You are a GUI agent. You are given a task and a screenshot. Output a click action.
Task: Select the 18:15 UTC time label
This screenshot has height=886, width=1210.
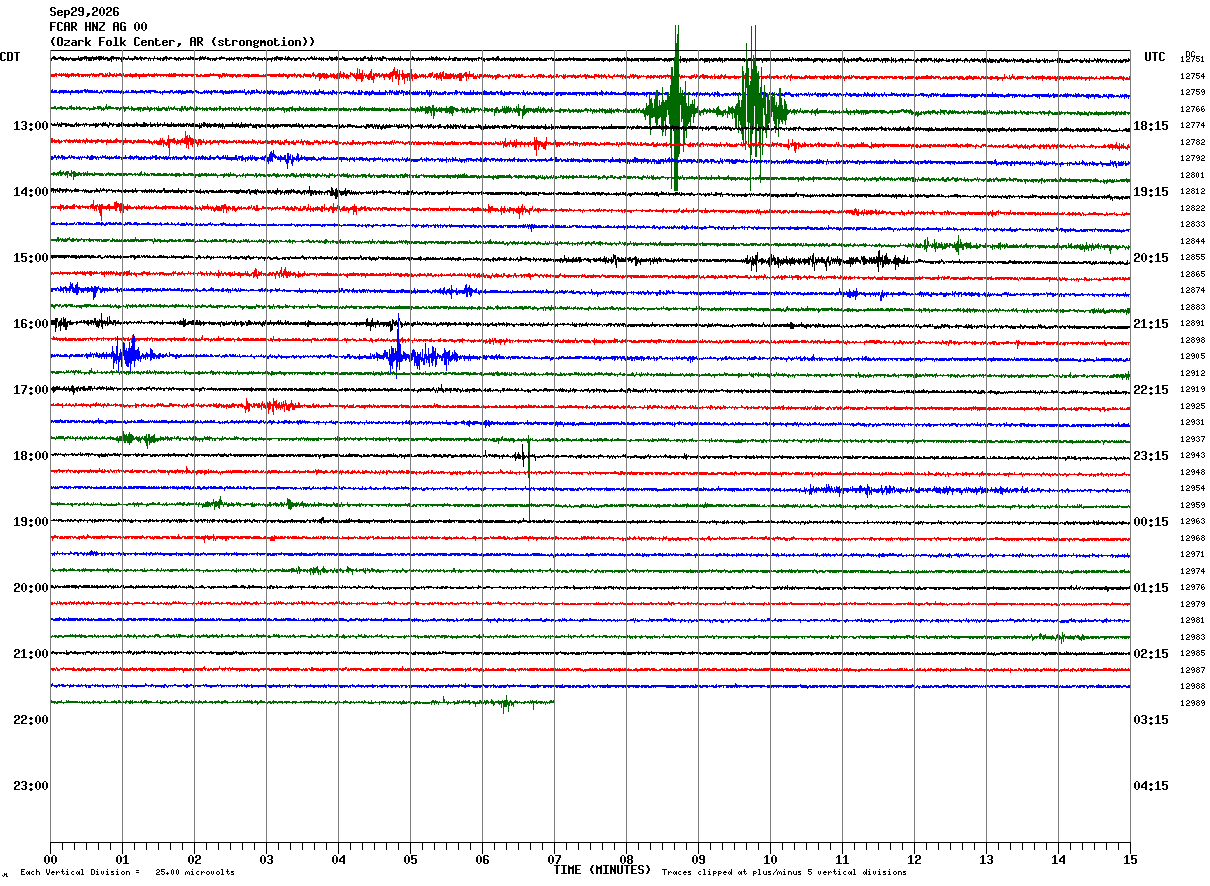coord(1151,126)
